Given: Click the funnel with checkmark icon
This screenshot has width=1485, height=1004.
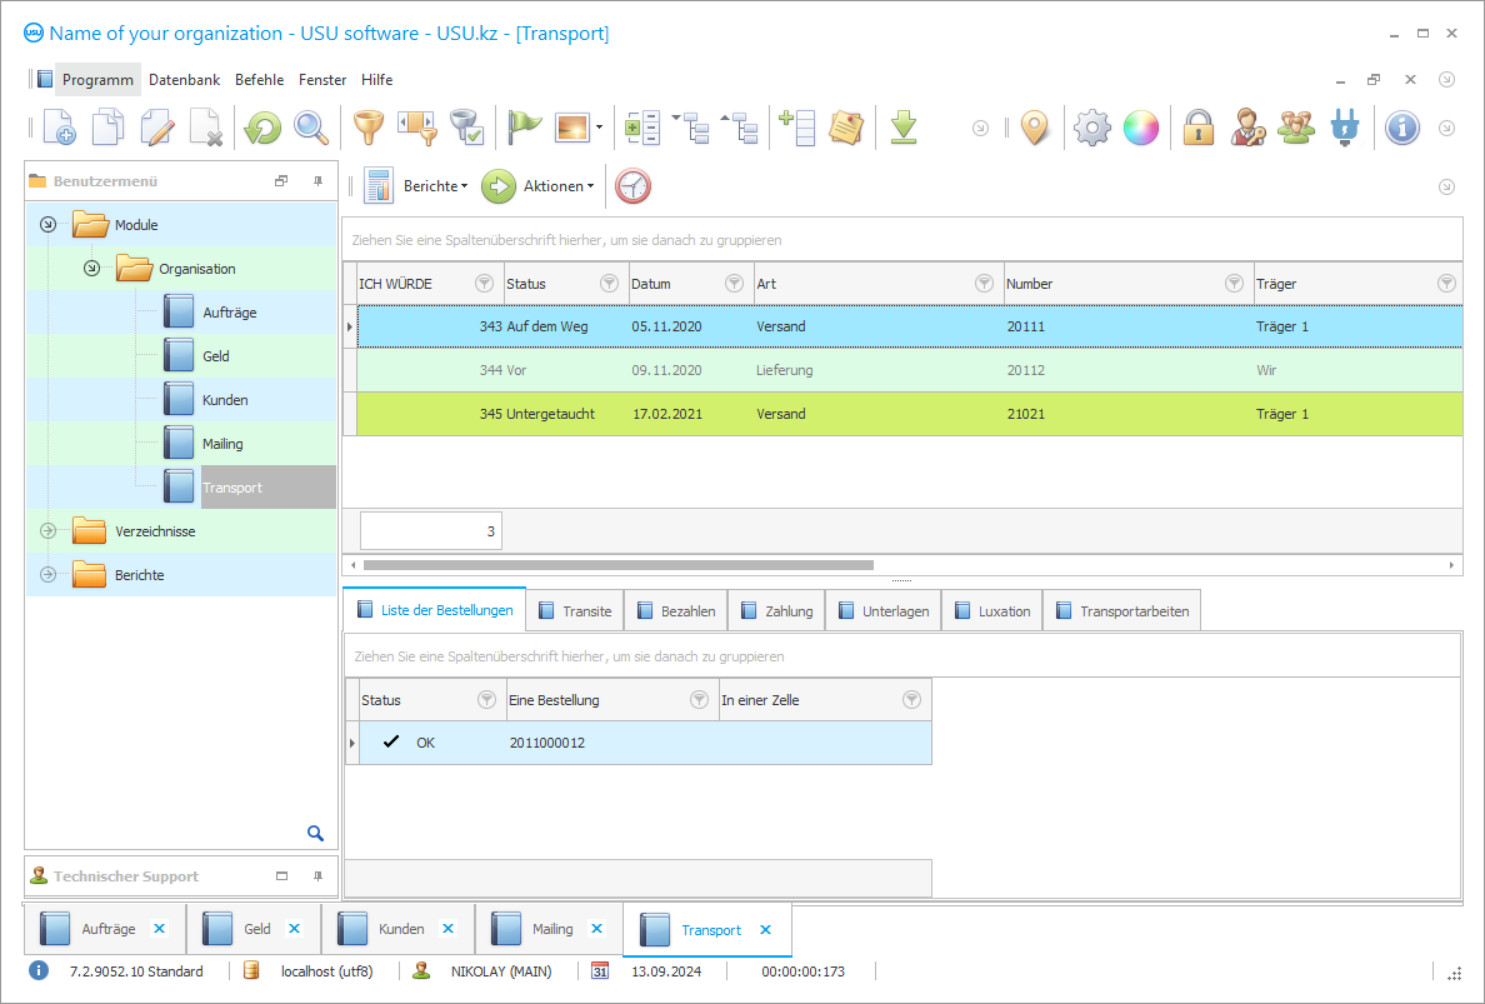Looking at the screenshot, I should coord(467,128).
